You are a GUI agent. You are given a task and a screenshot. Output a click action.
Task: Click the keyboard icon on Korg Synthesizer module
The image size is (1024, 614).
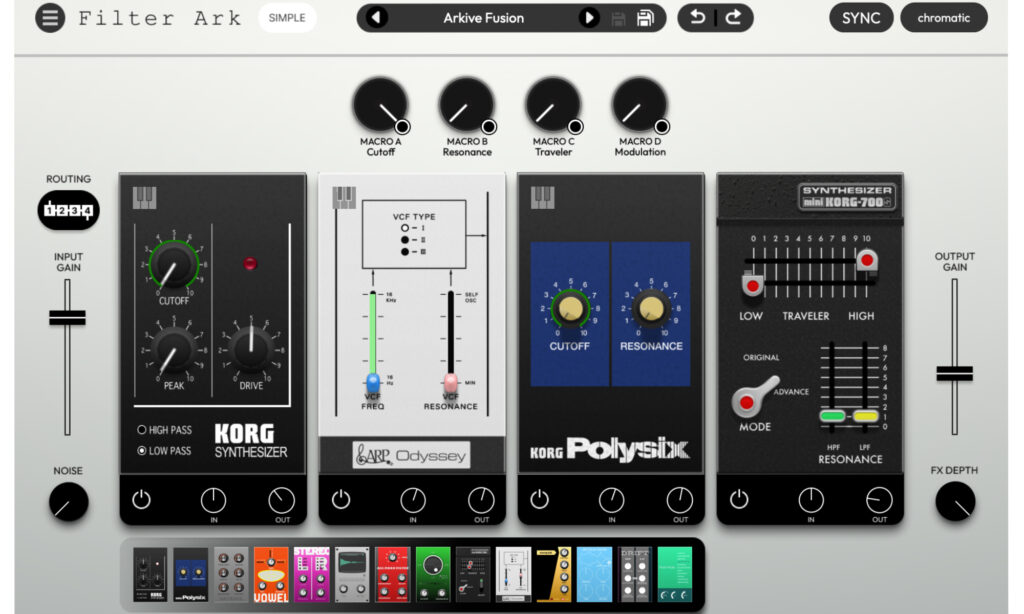pos(145,197)
